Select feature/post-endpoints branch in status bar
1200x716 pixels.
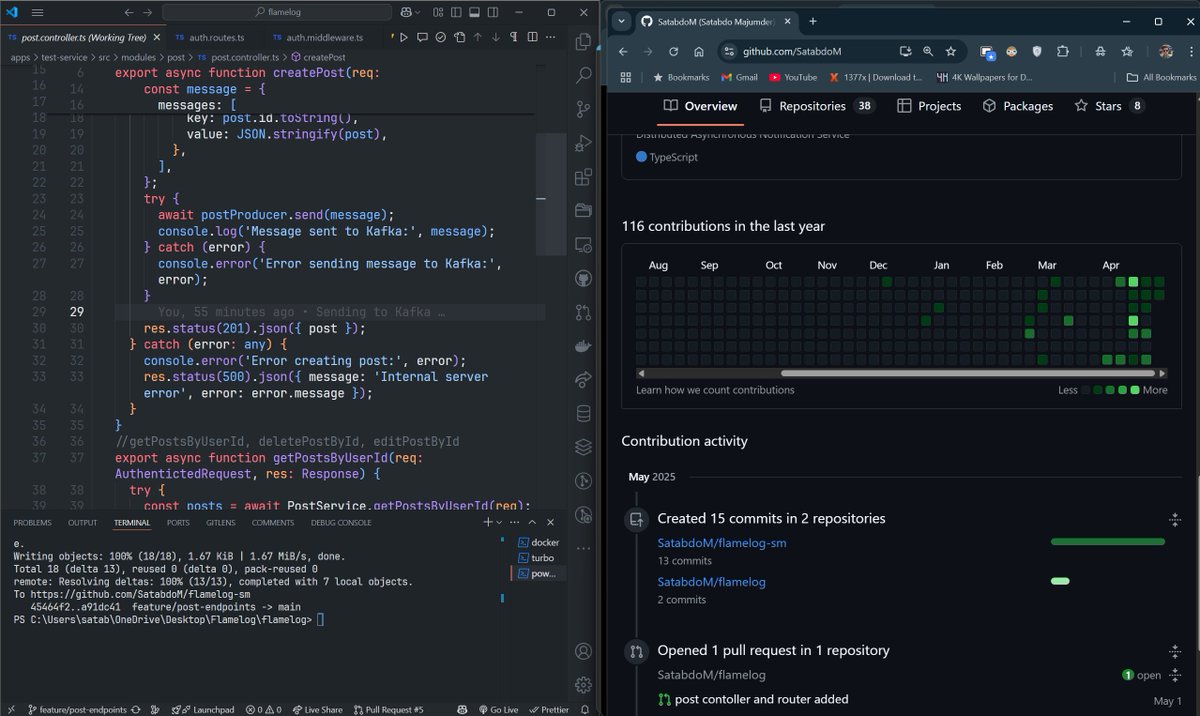77,709
